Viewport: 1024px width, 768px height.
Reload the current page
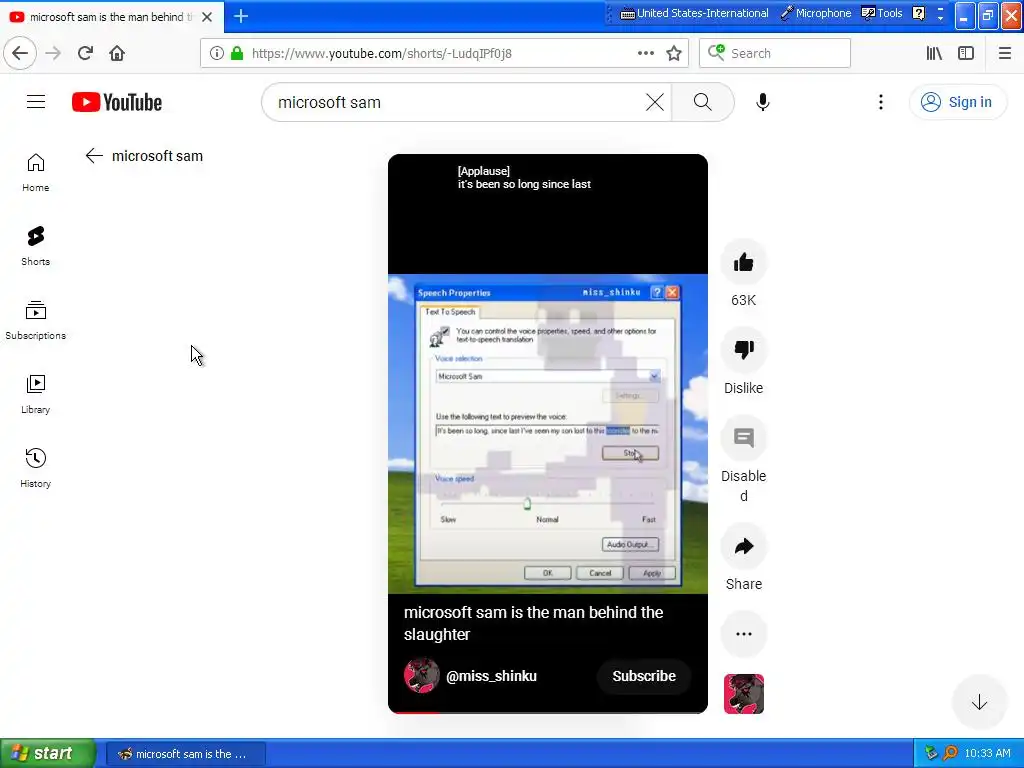[x=85, y=53]
